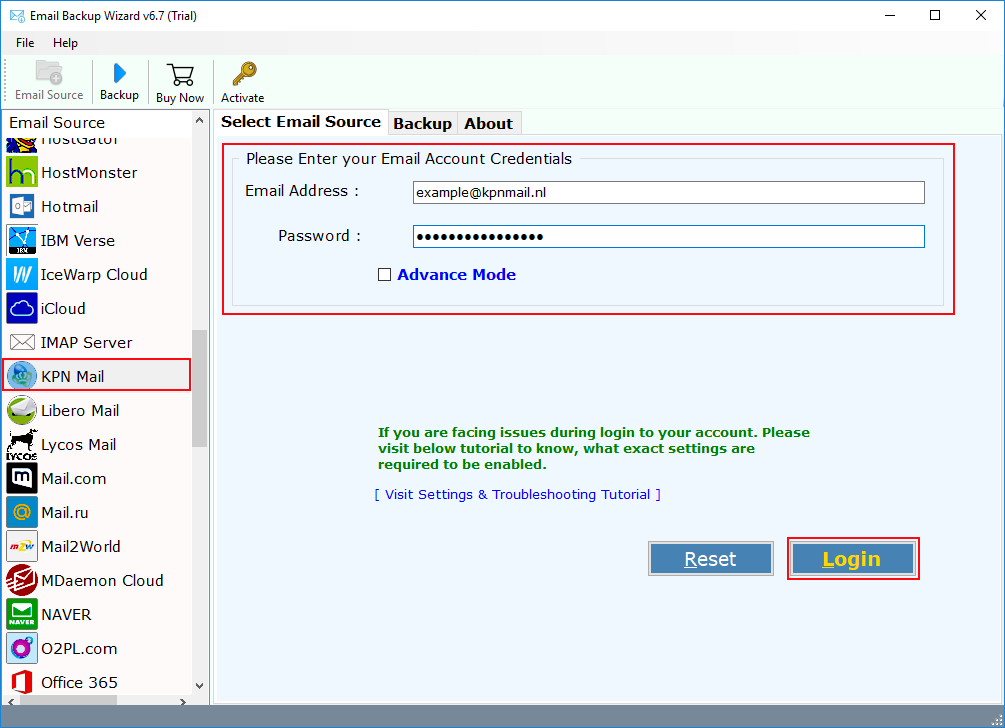
Task: Click the Activate key icon
Action: pos(244,74)
